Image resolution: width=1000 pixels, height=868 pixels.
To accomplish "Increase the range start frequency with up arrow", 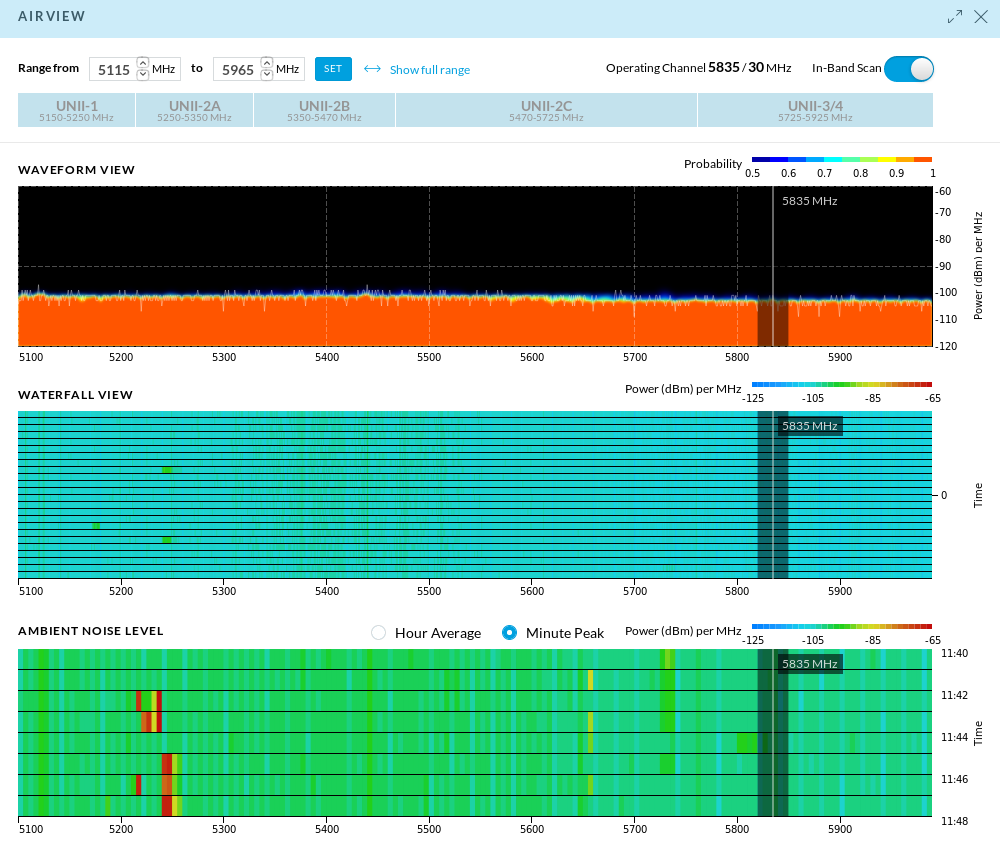I will pos(142,63).
